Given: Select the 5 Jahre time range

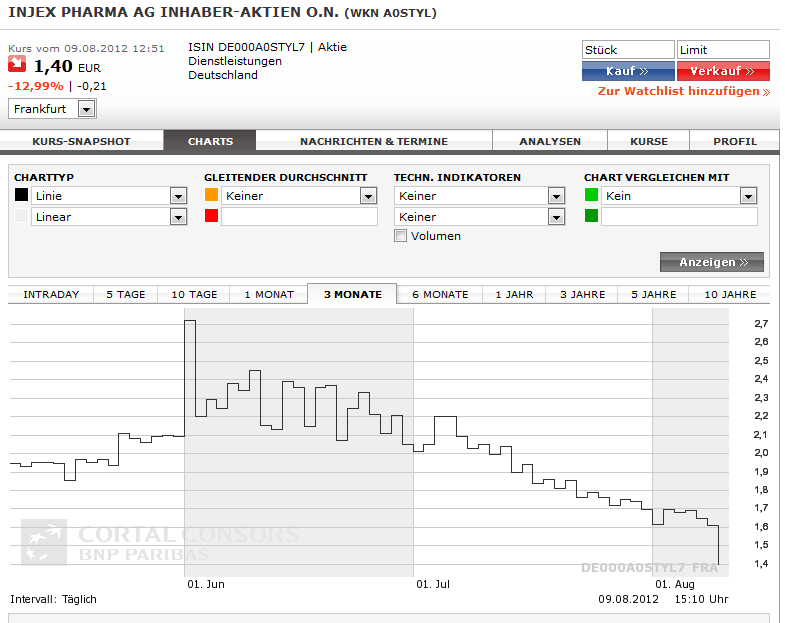Looking at the screenshot, I should tap(653, 294).
